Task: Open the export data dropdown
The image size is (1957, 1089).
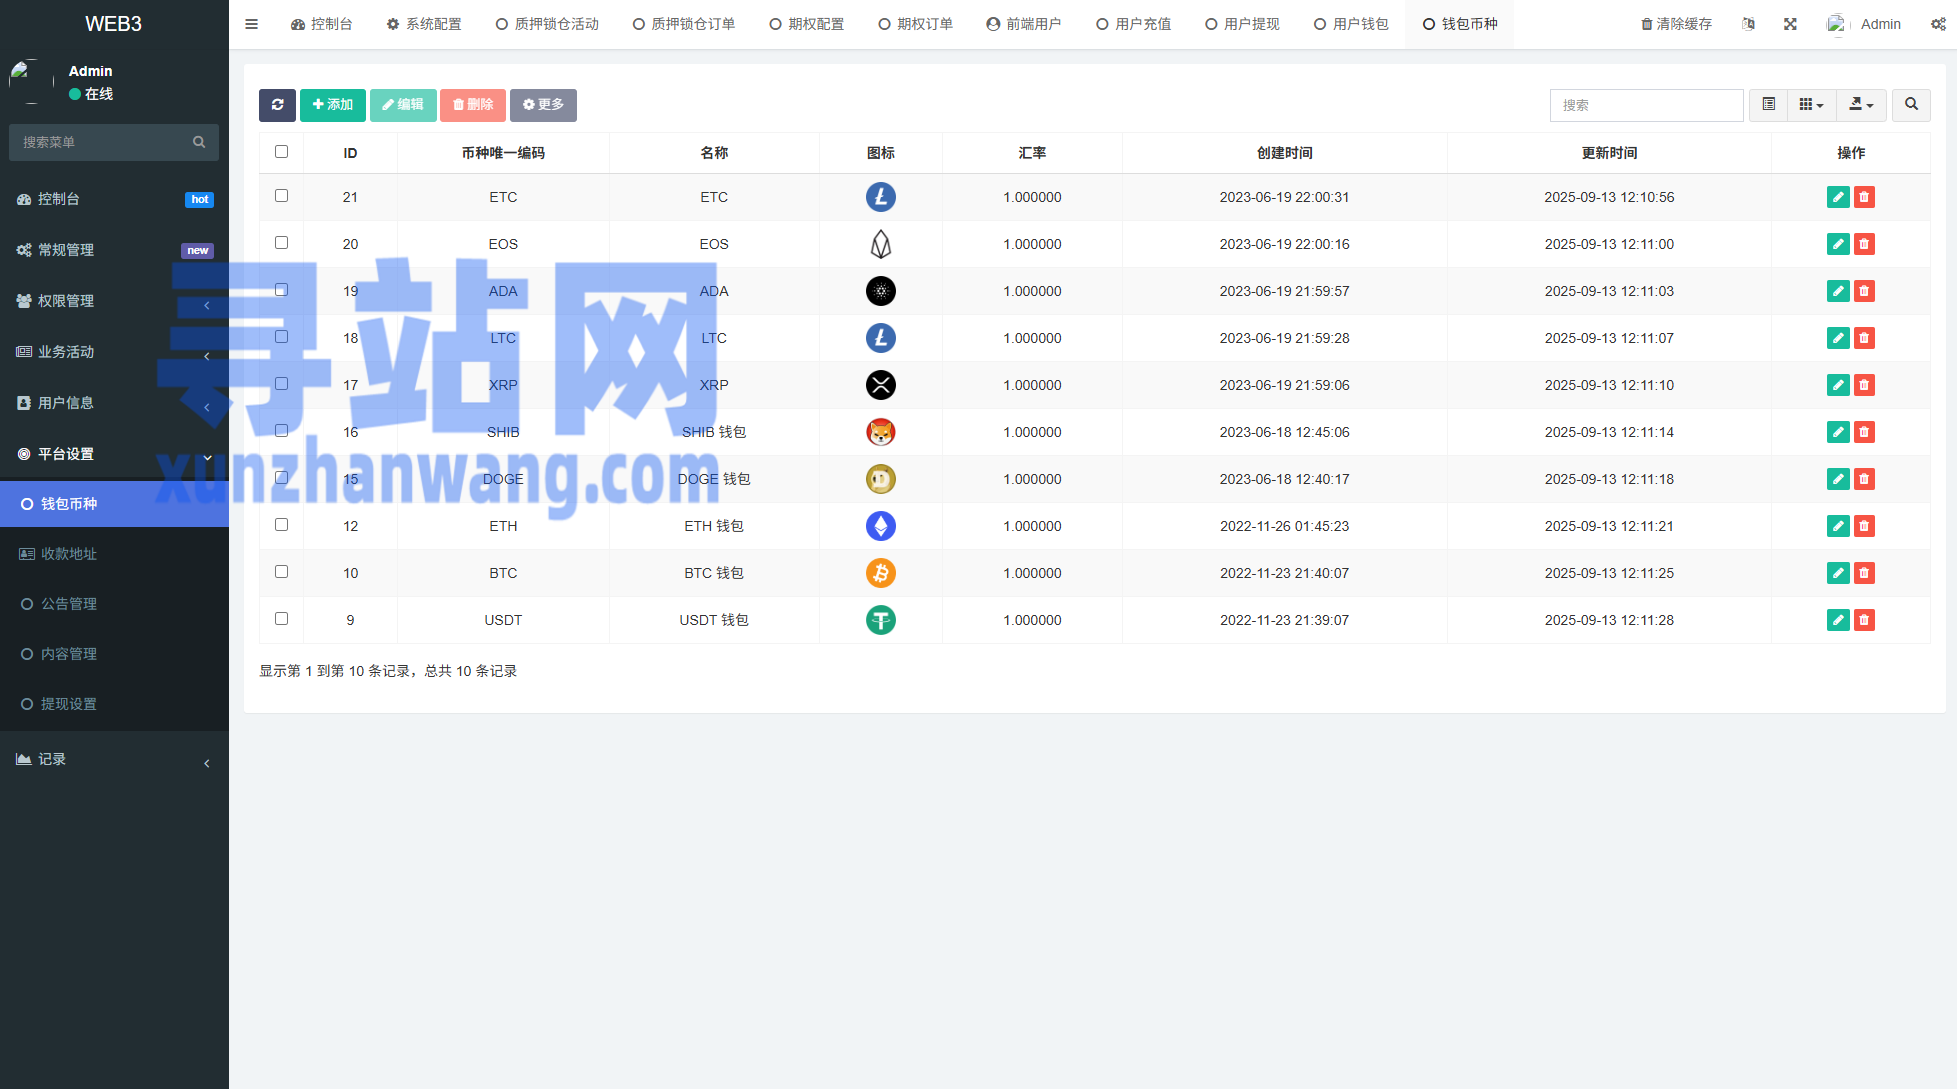Action: (1861, 105)
